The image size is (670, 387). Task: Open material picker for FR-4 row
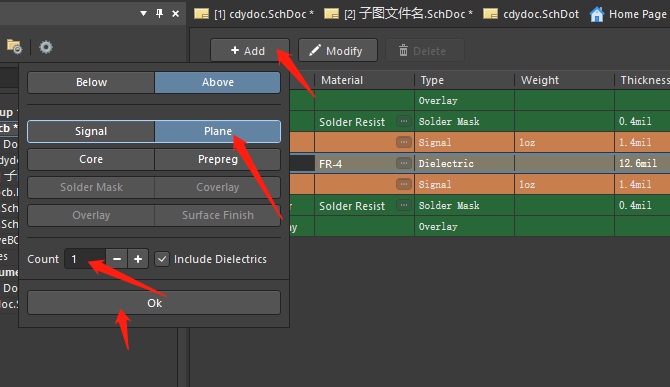tap(403, 163)
